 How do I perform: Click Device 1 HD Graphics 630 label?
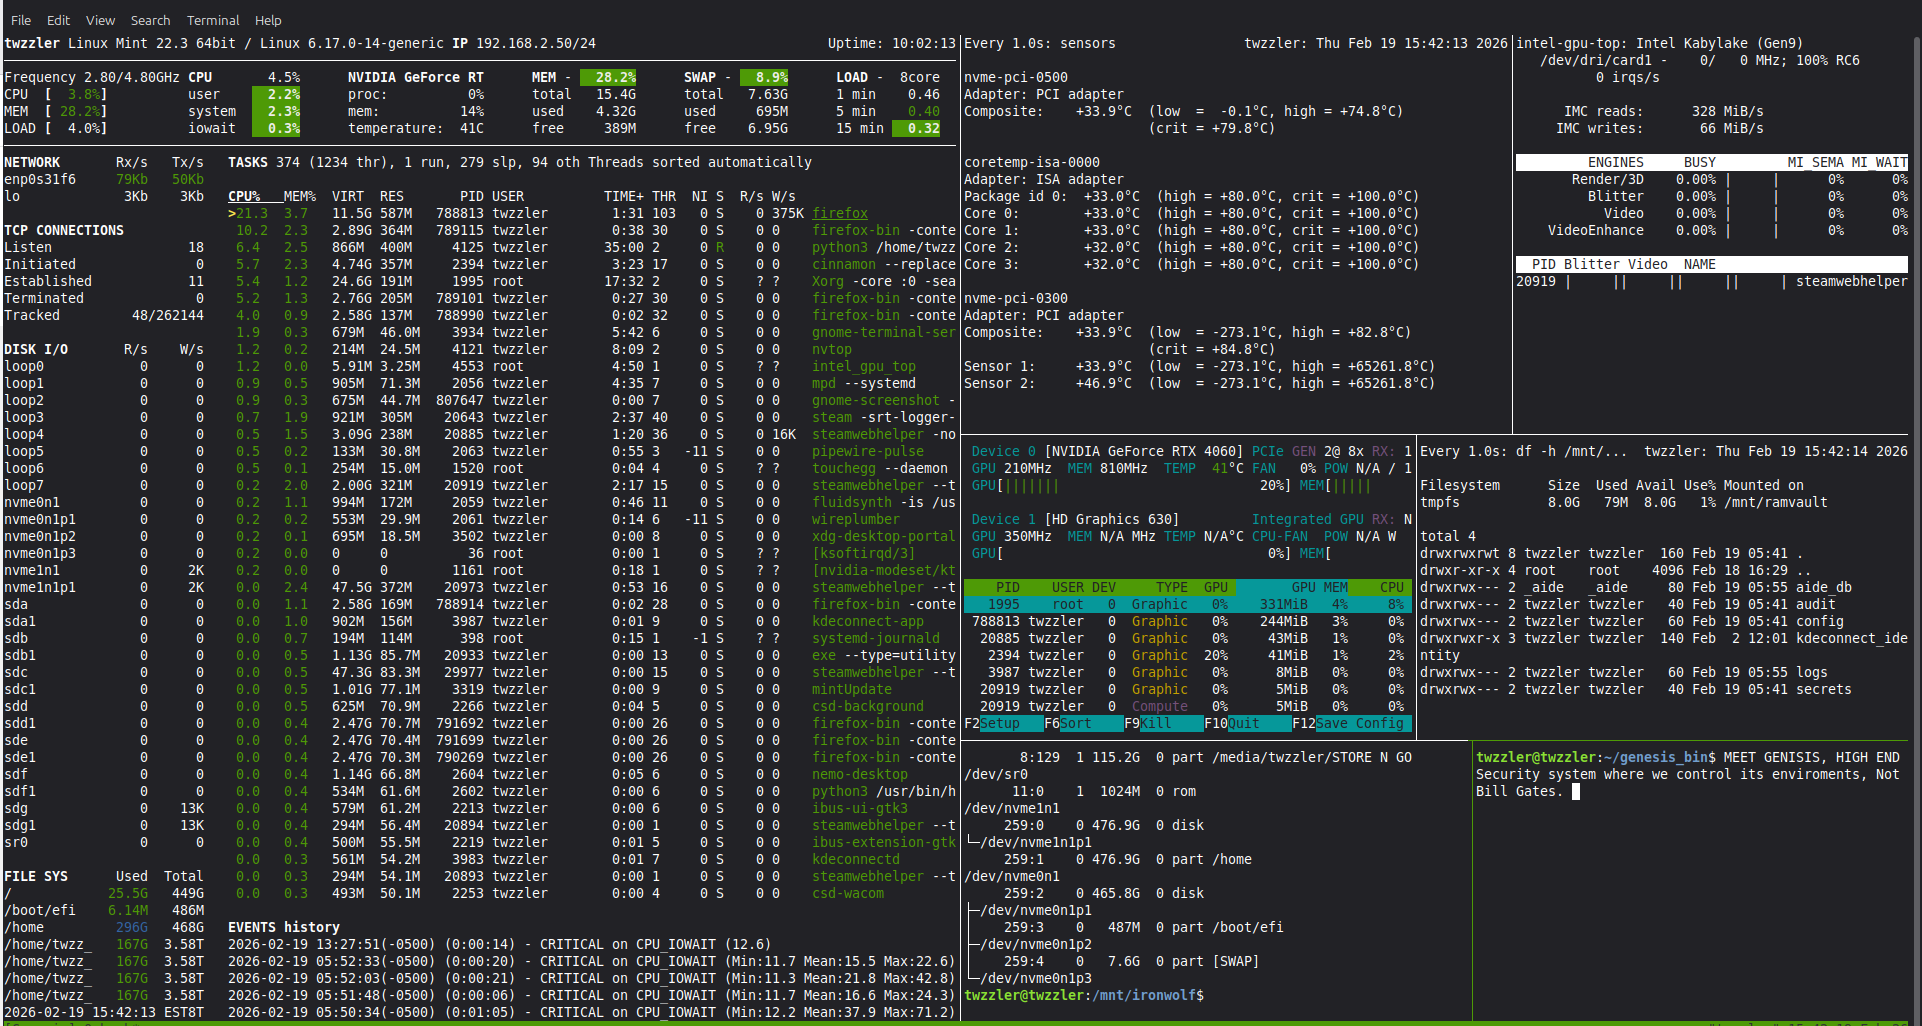click(x=1076, y=519)
